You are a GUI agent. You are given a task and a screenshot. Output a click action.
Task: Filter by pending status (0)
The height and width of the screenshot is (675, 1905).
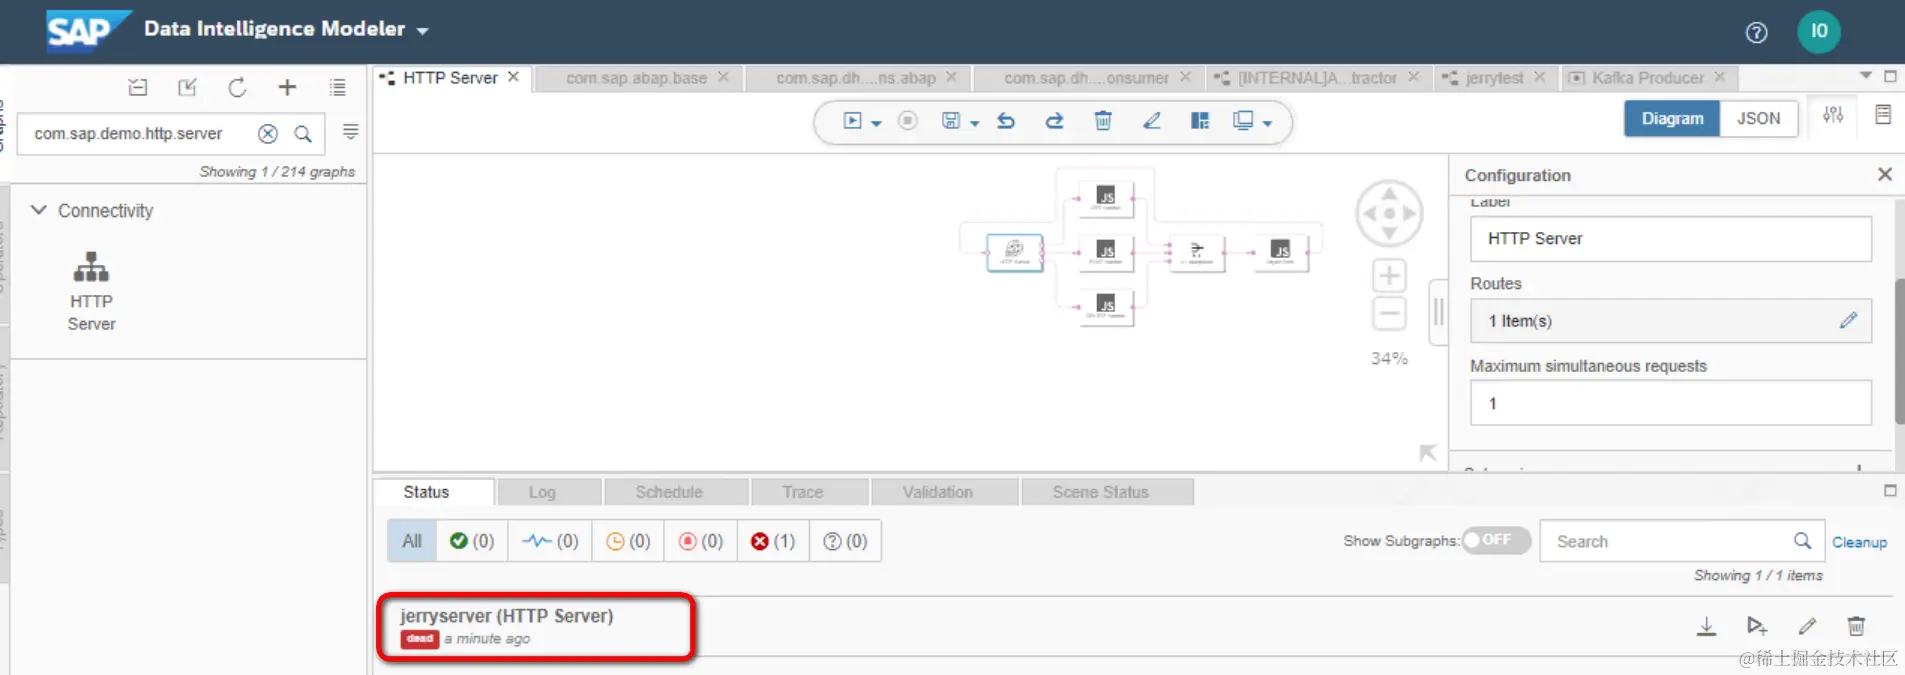(x=628, y=541)
